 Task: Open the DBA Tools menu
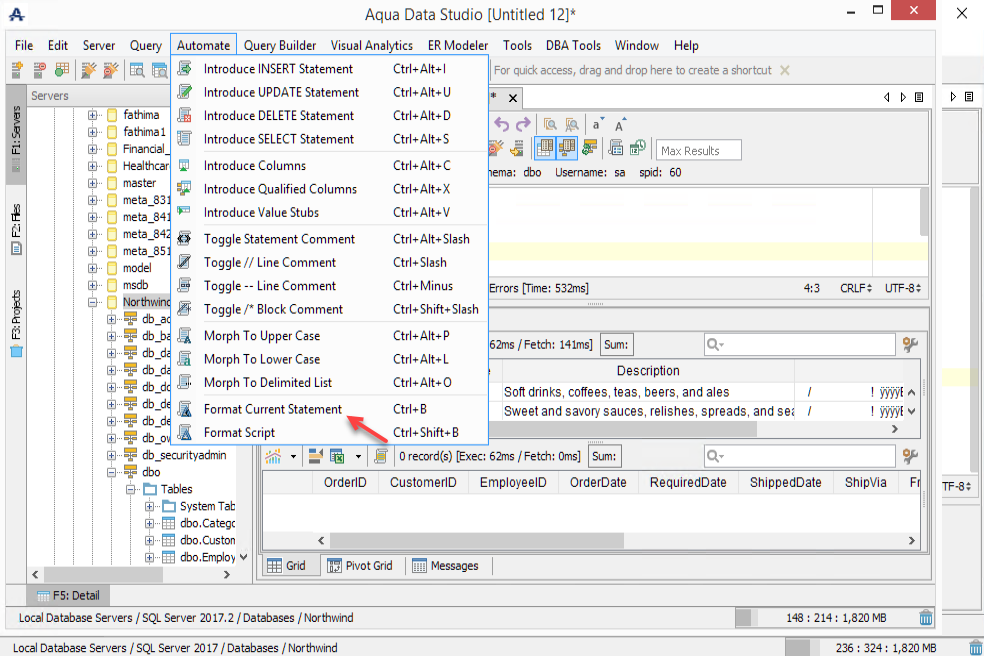[x=573, y=45]
